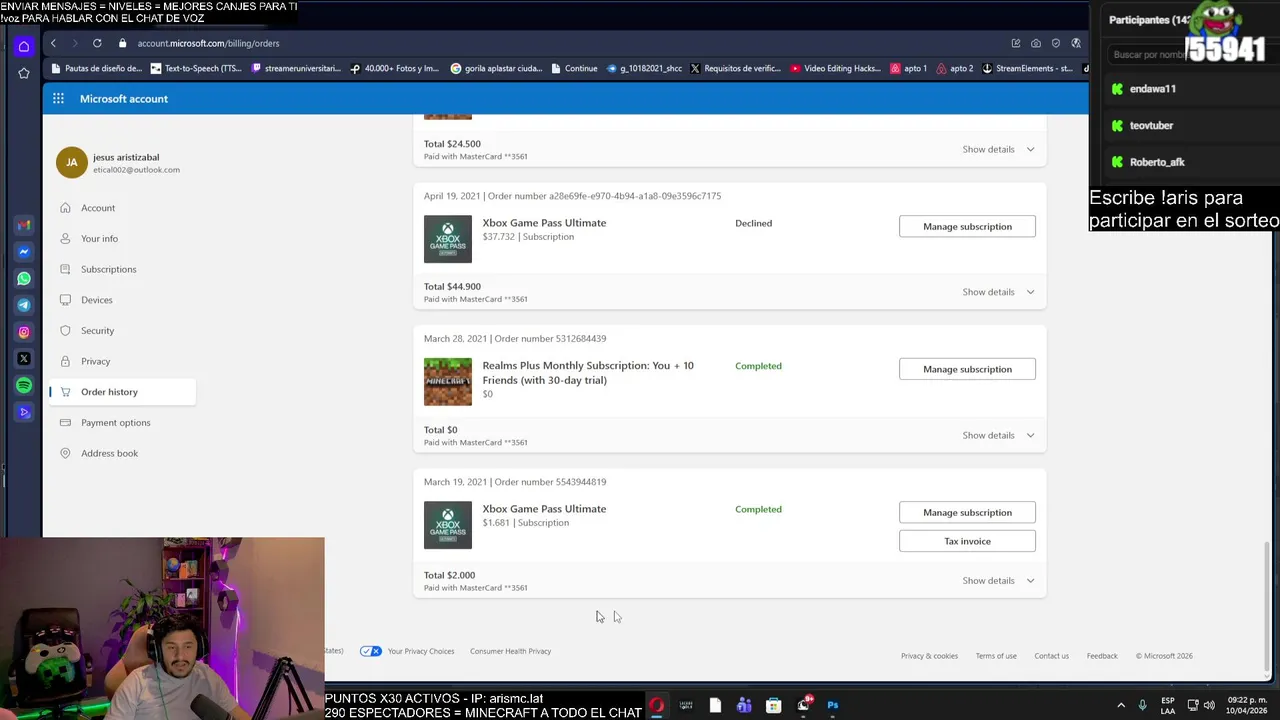Image resolution: width=1280 pixels, height=720 pixels.
Task: Click the shield icon in address bar
Action: (x=1056, y=43)
